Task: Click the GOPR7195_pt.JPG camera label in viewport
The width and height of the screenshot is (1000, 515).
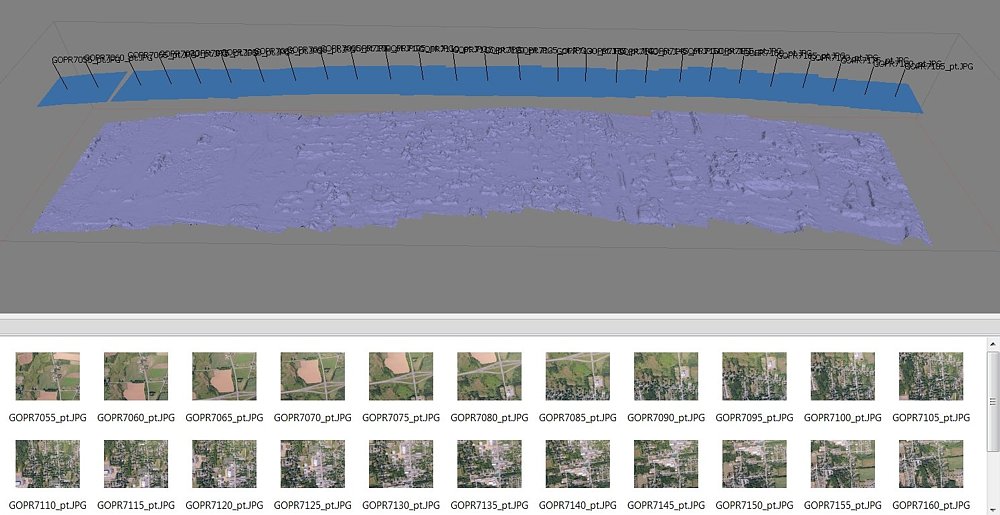Action: tap(938, 66)
